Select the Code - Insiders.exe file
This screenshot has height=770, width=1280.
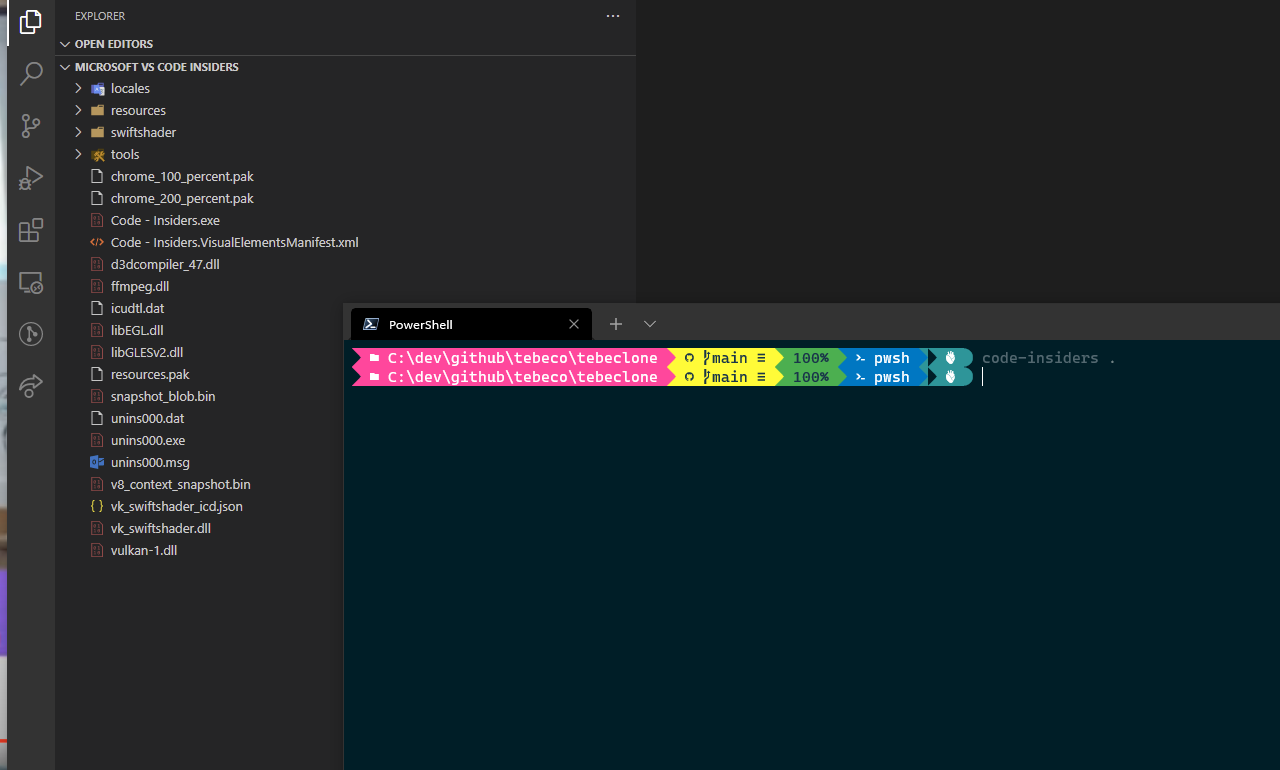tap(166, 220)
